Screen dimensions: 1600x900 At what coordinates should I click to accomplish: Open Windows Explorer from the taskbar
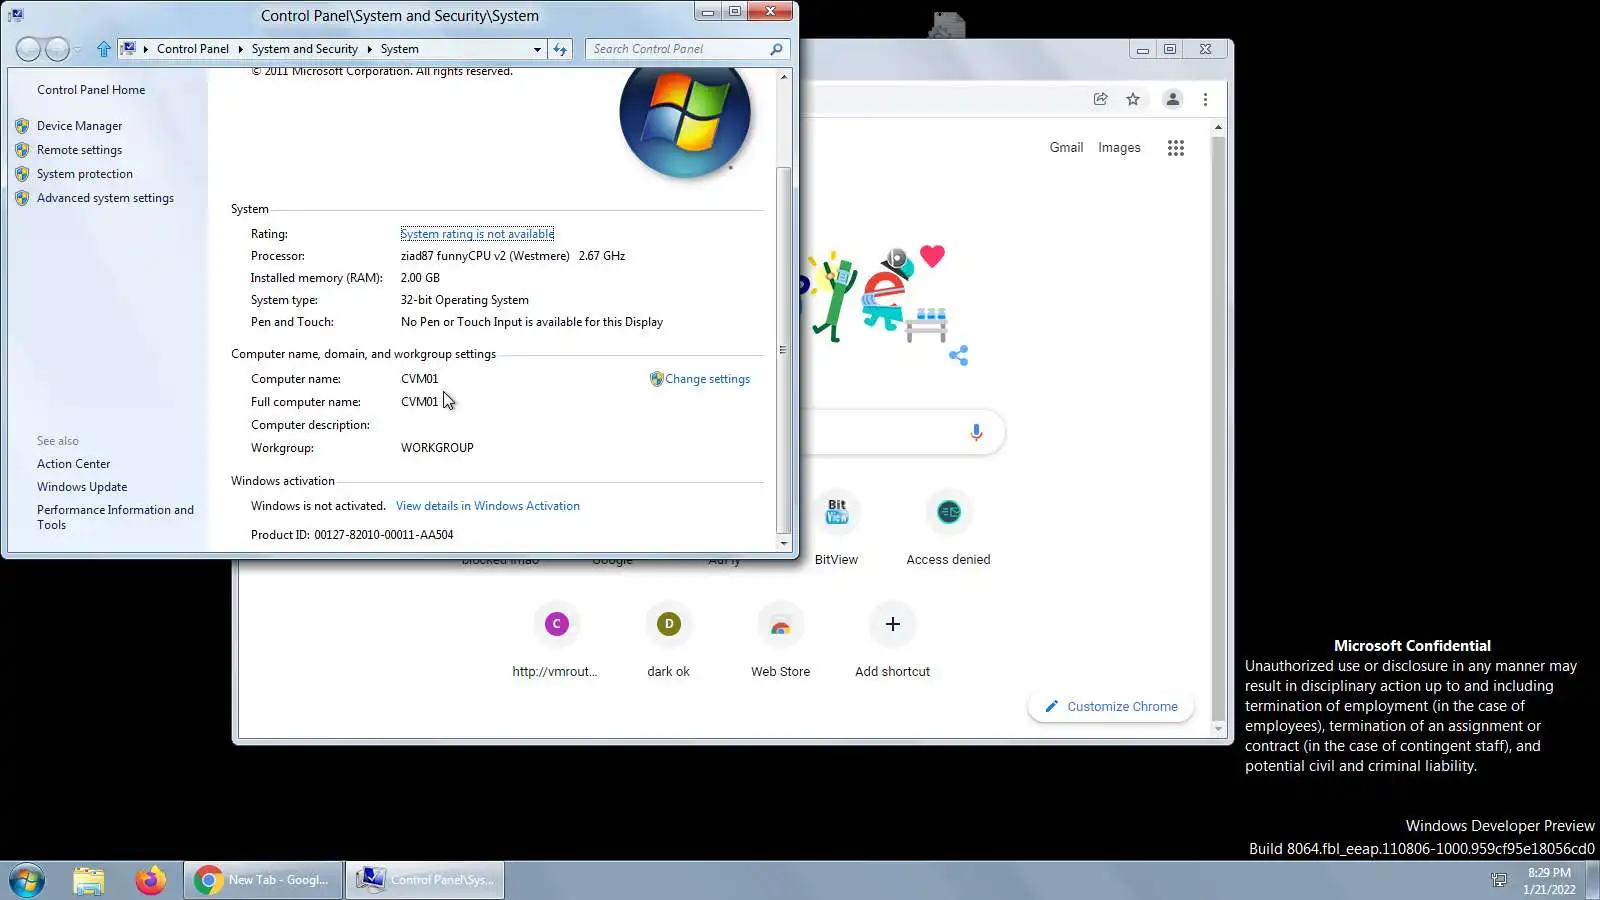point(89,881)
